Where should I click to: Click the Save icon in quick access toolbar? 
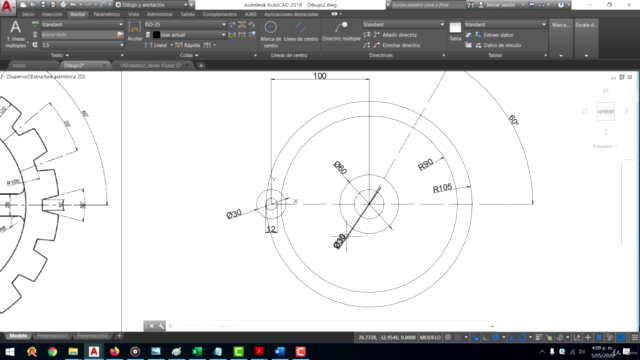point(43,4)
